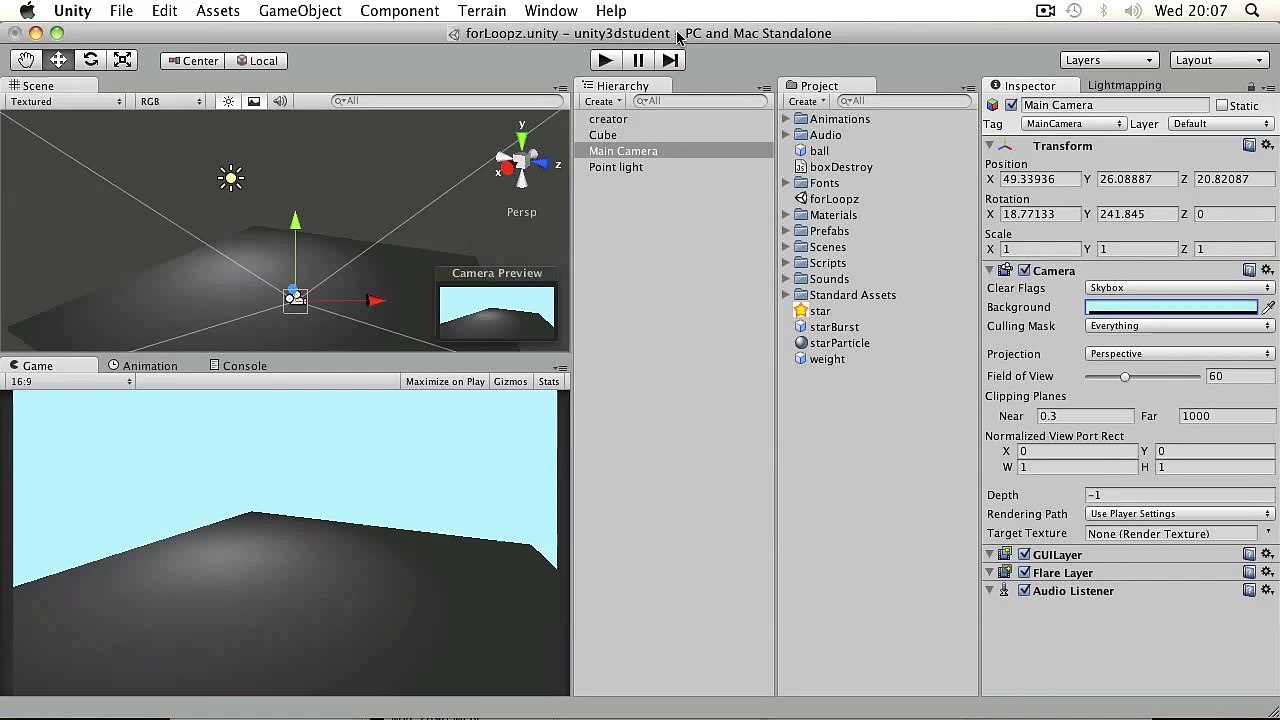This screenshot has width=1280, height=720.
Task: Open Transform component help icon
Action: (1249, 146)
